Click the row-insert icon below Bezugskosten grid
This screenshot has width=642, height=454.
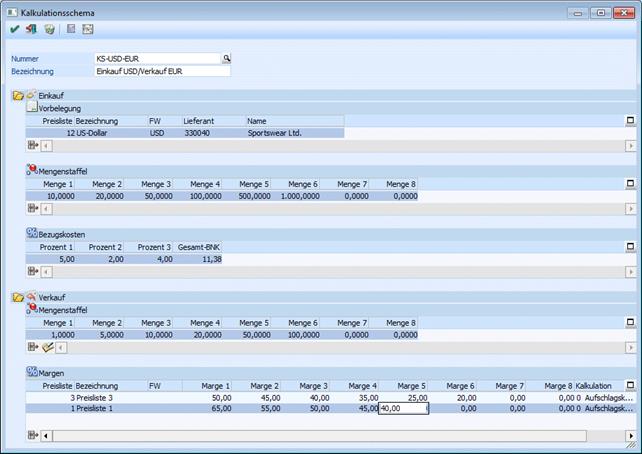pyautogui.click(x=32, y=271)
